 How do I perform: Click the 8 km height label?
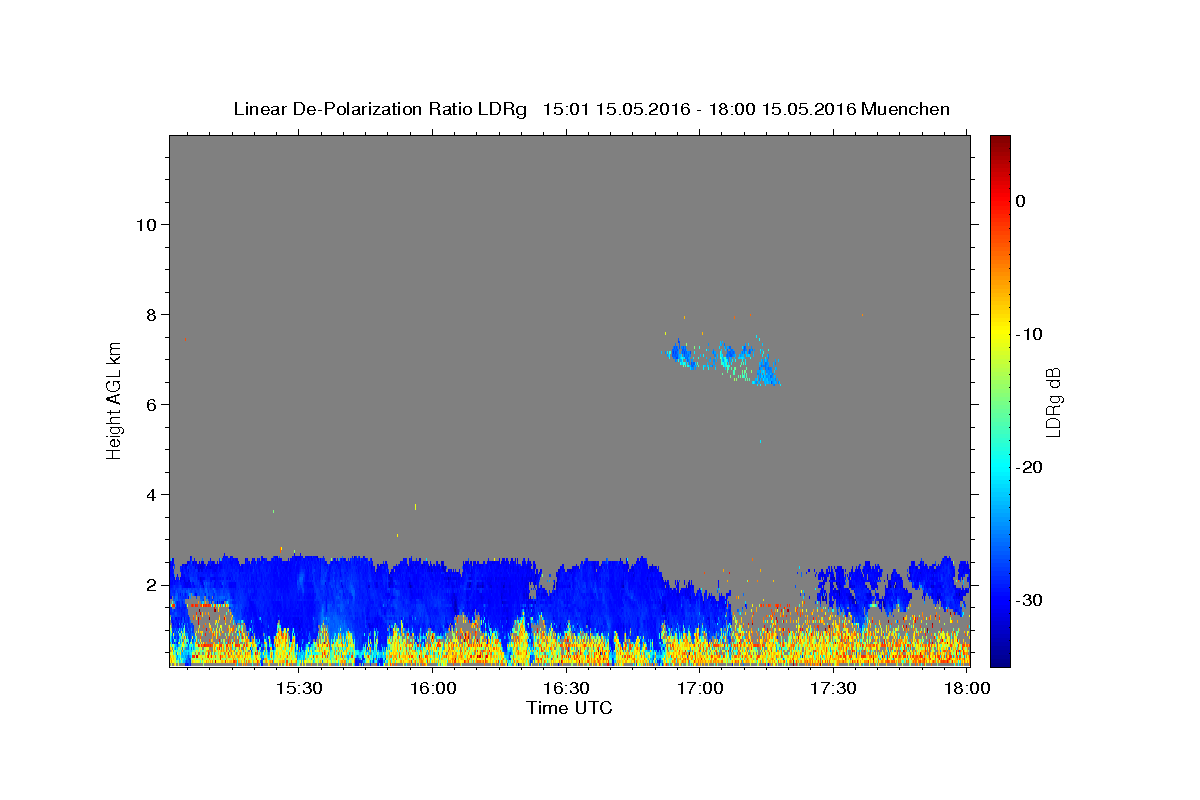click(x=149, y=315)
